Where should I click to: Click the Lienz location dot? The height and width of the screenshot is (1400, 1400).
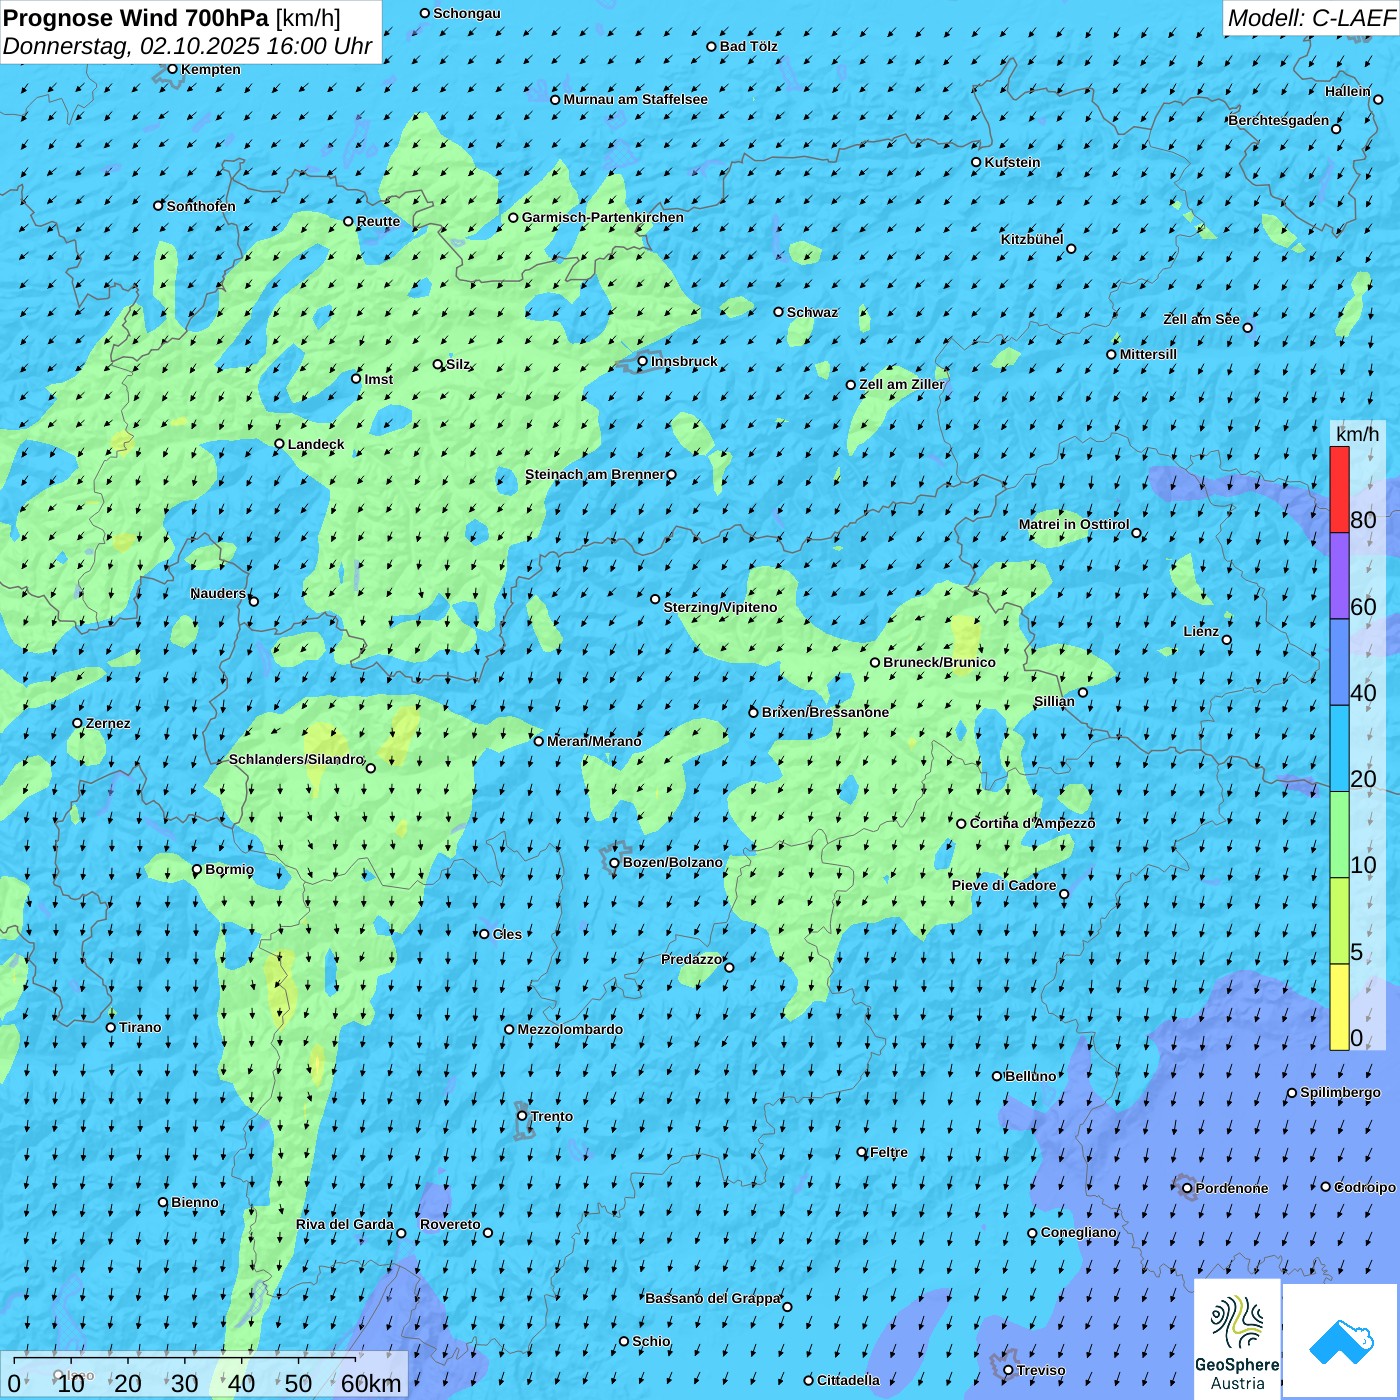(1227, 640)
